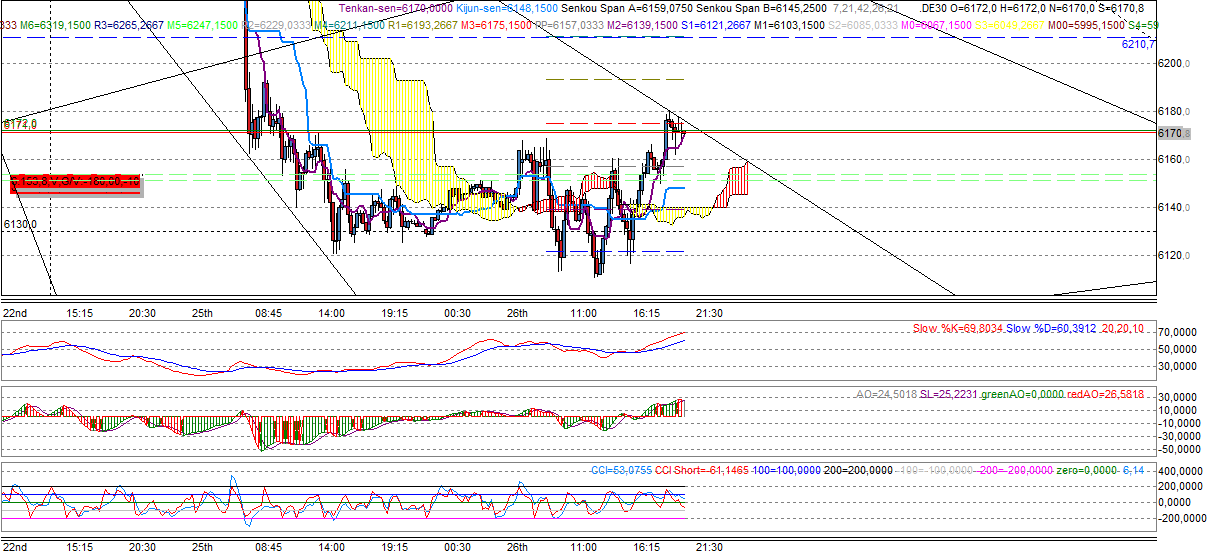Screen dimensions: 1207x552
Task: Click the PP=6157,0333 pivot point label
Action: pos(570,24)
